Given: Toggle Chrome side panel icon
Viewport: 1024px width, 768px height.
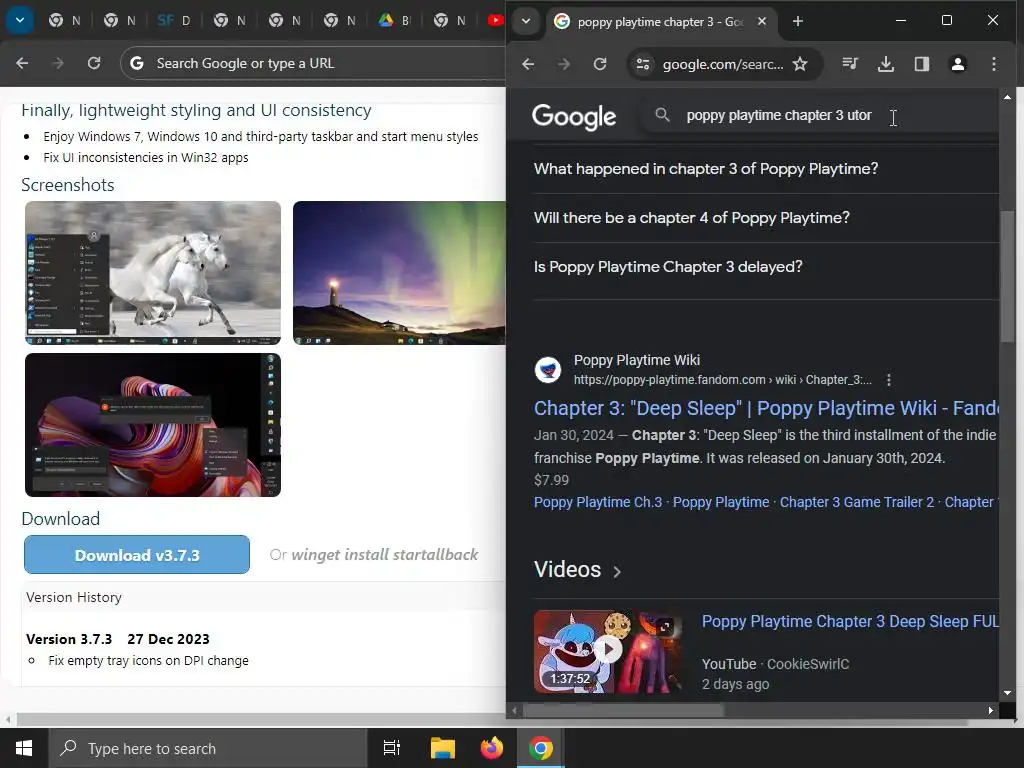Looking at the screenshot, I should (921, 64).
